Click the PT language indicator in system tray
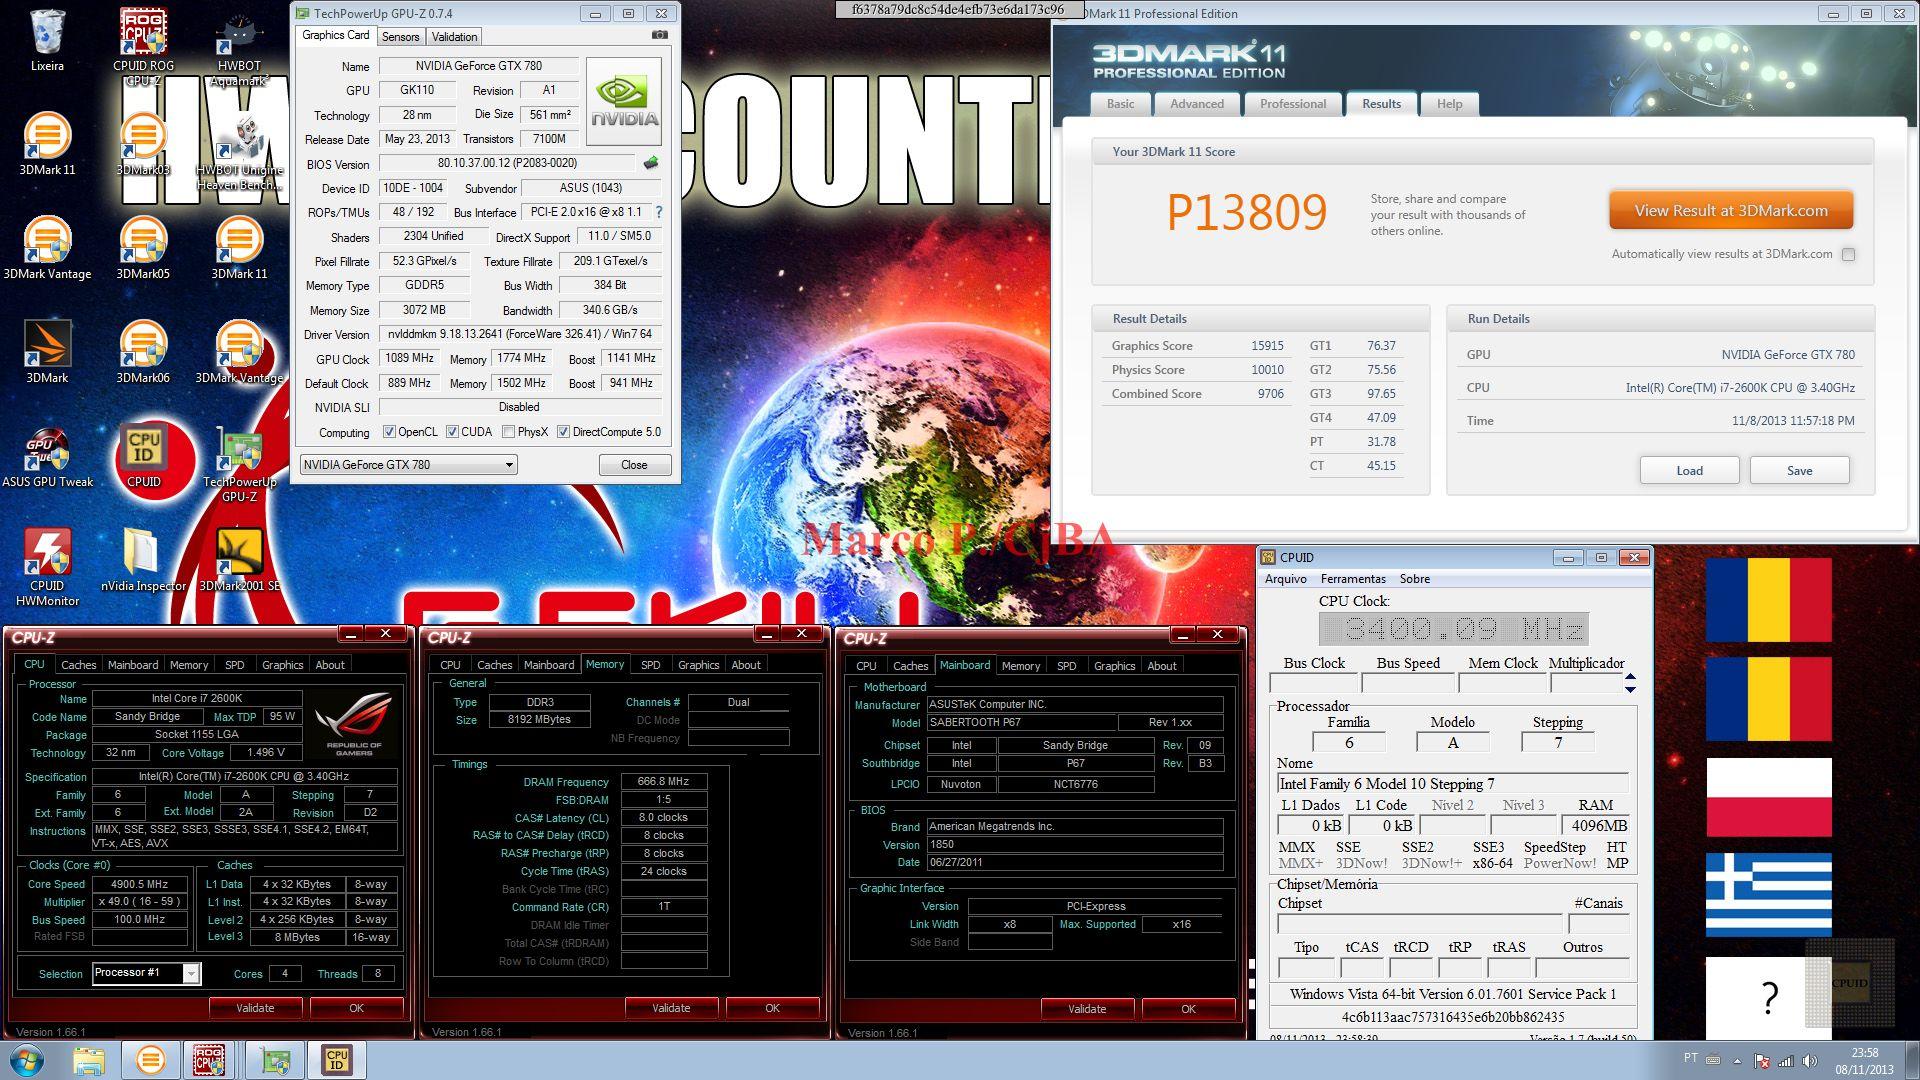The width and height of the screenshot is (1920, 1080). pyautogui.click(x=1690, y=1058)
